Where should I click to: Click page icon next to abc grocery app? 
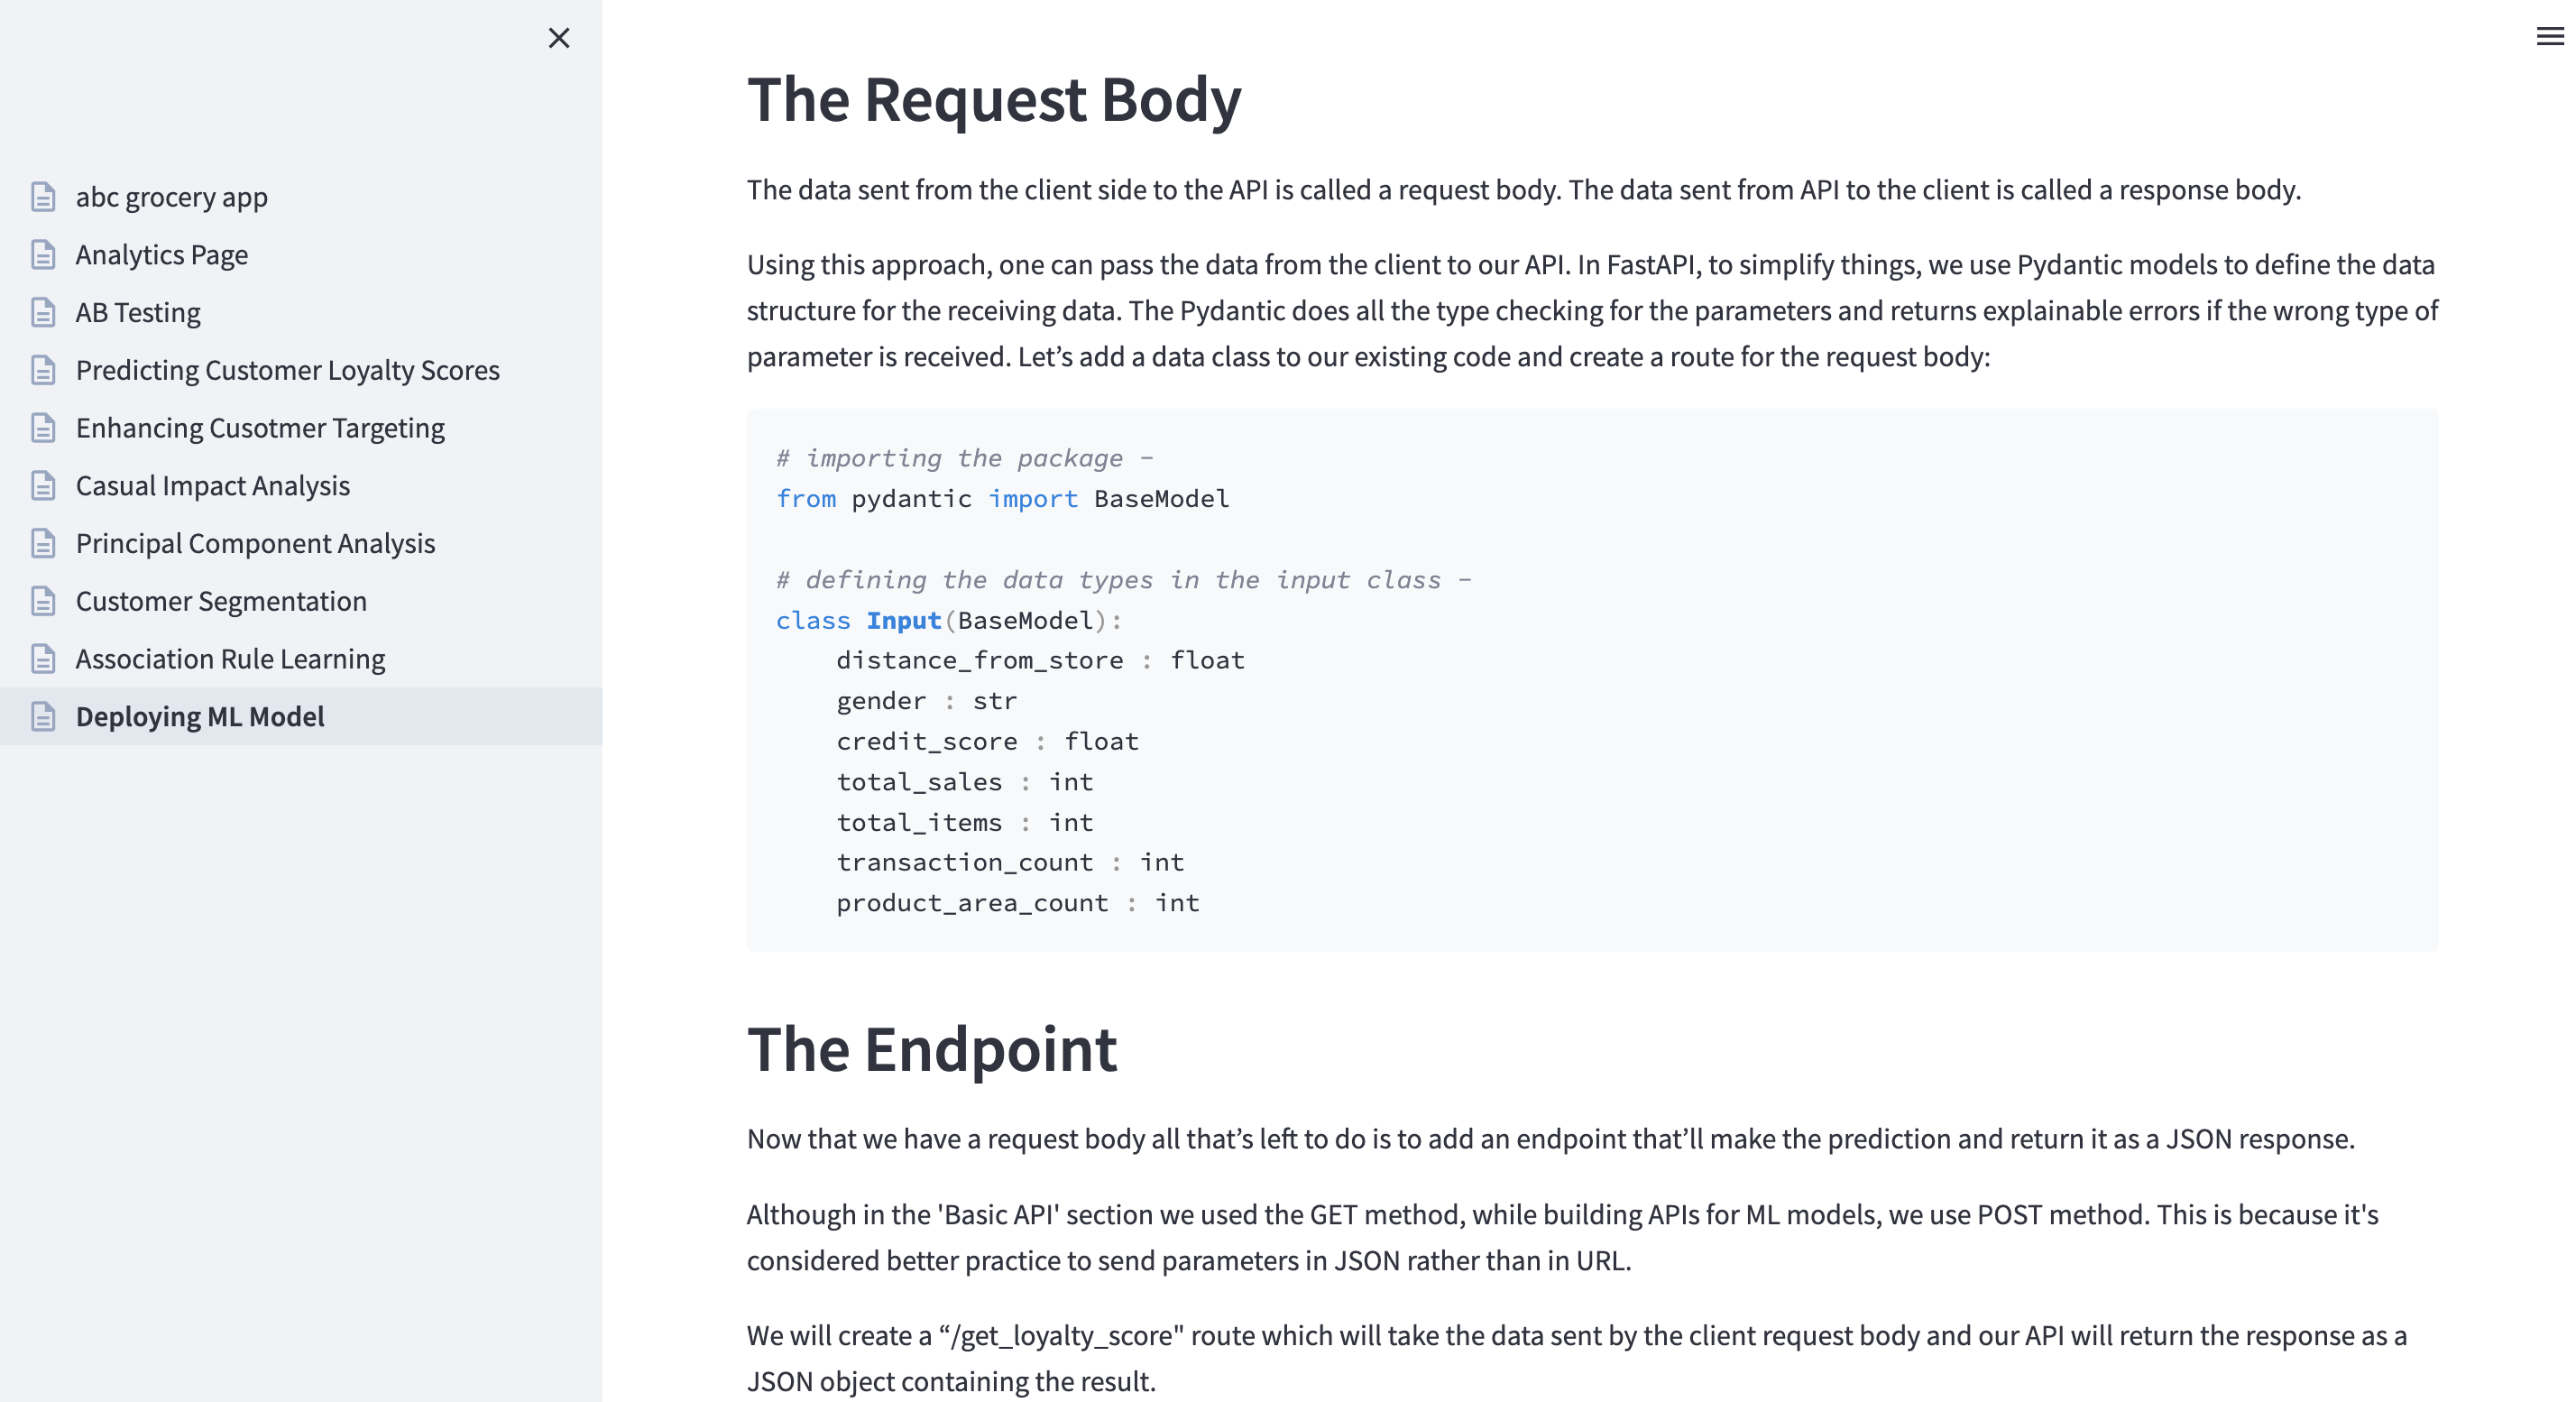click(43, 197)
